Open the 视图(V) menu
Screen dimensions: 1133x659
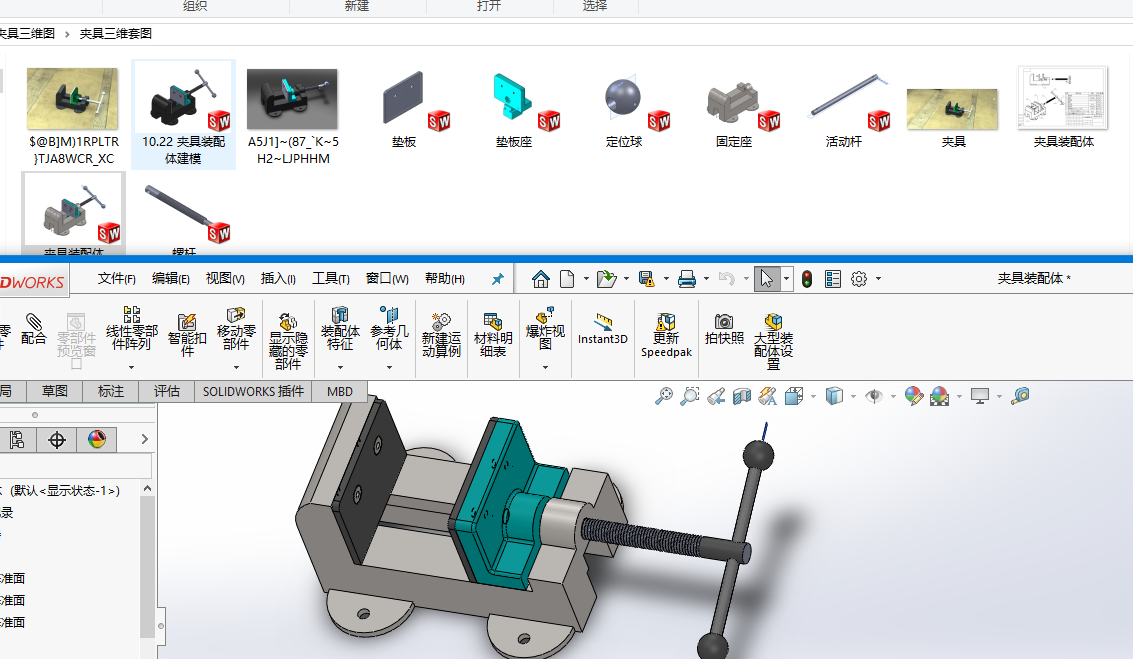tap(225, 279)
